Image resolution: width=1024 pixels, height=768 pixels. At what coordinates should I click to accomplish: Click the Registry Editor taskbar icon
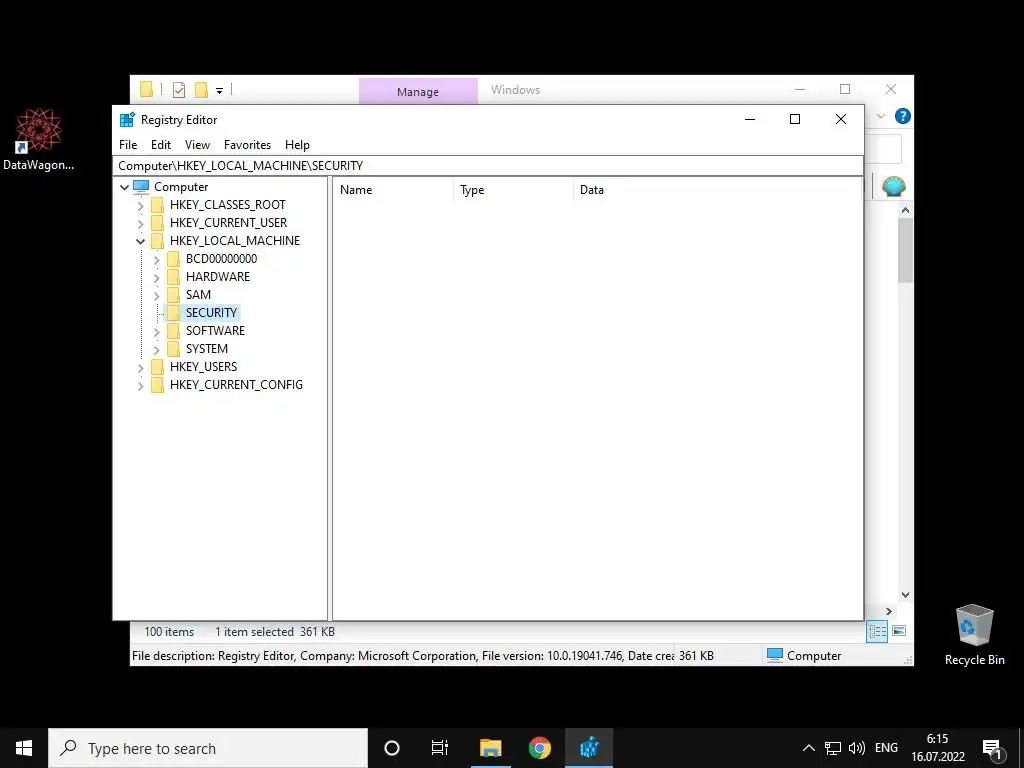(x=589, y=748)
